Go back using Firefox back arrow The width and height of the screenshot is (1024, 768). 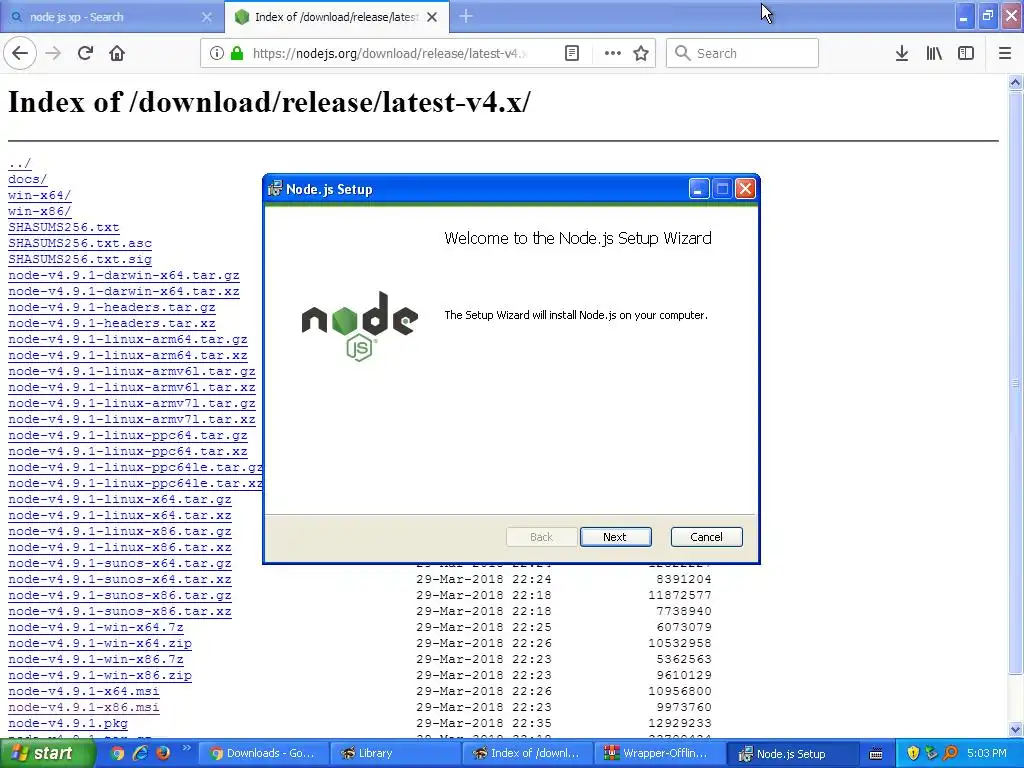point(20,53)
